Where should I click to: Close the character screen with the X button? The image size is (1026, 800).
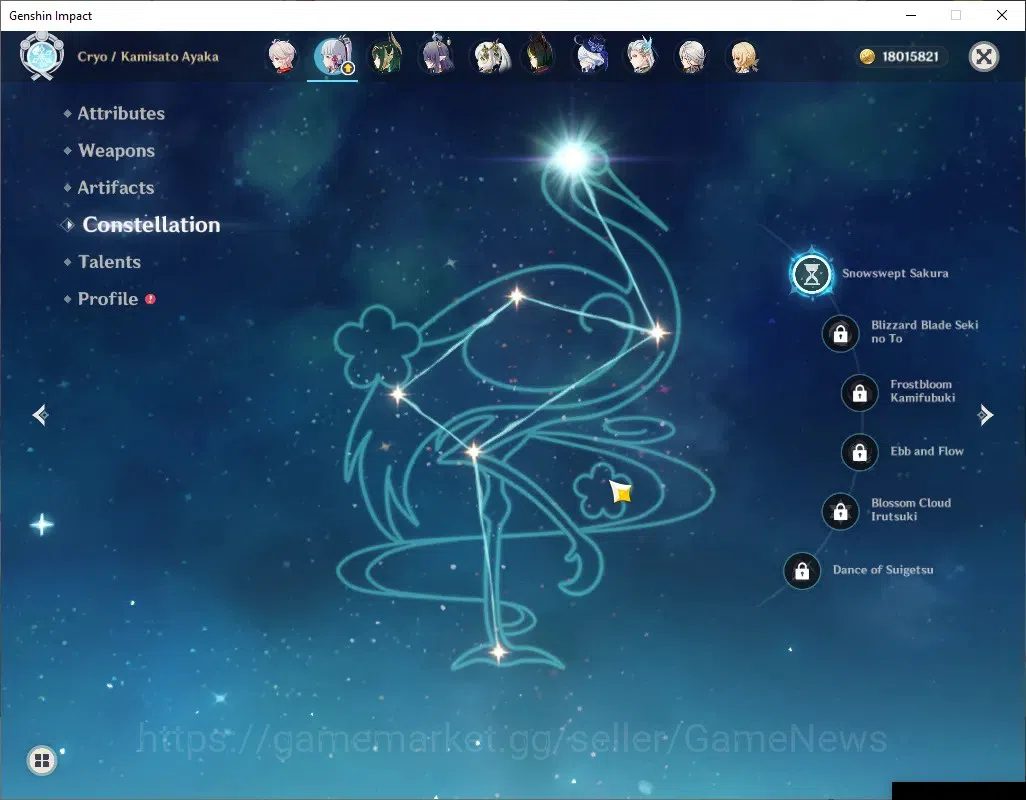click(983, 57)
